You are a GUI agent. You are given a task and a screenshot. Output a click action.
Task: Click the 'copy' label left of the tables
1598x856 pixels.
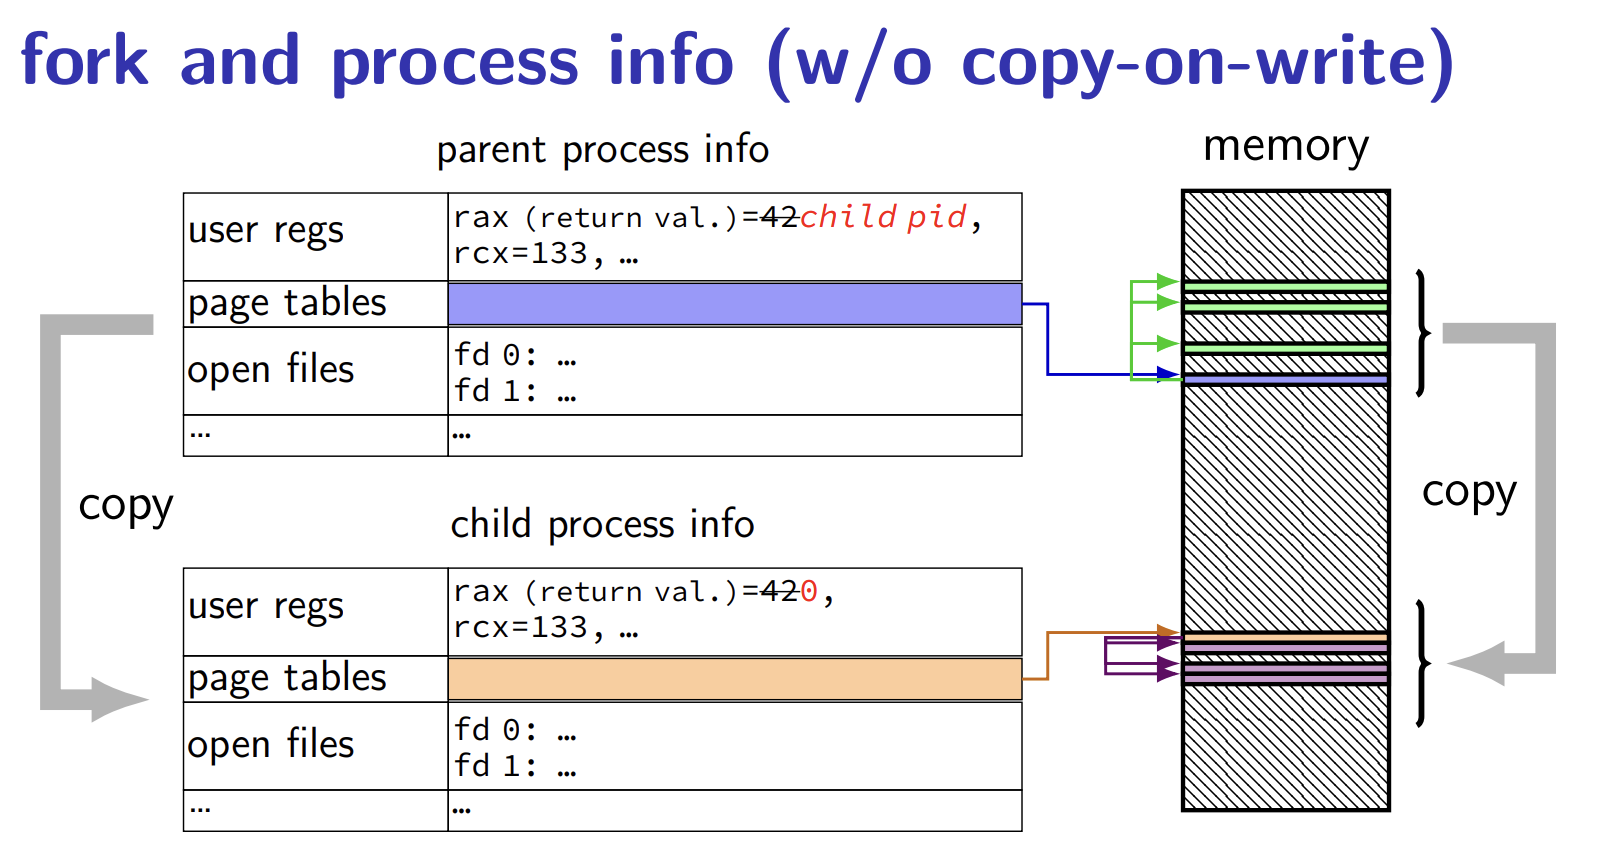click(x=126, y=507)
